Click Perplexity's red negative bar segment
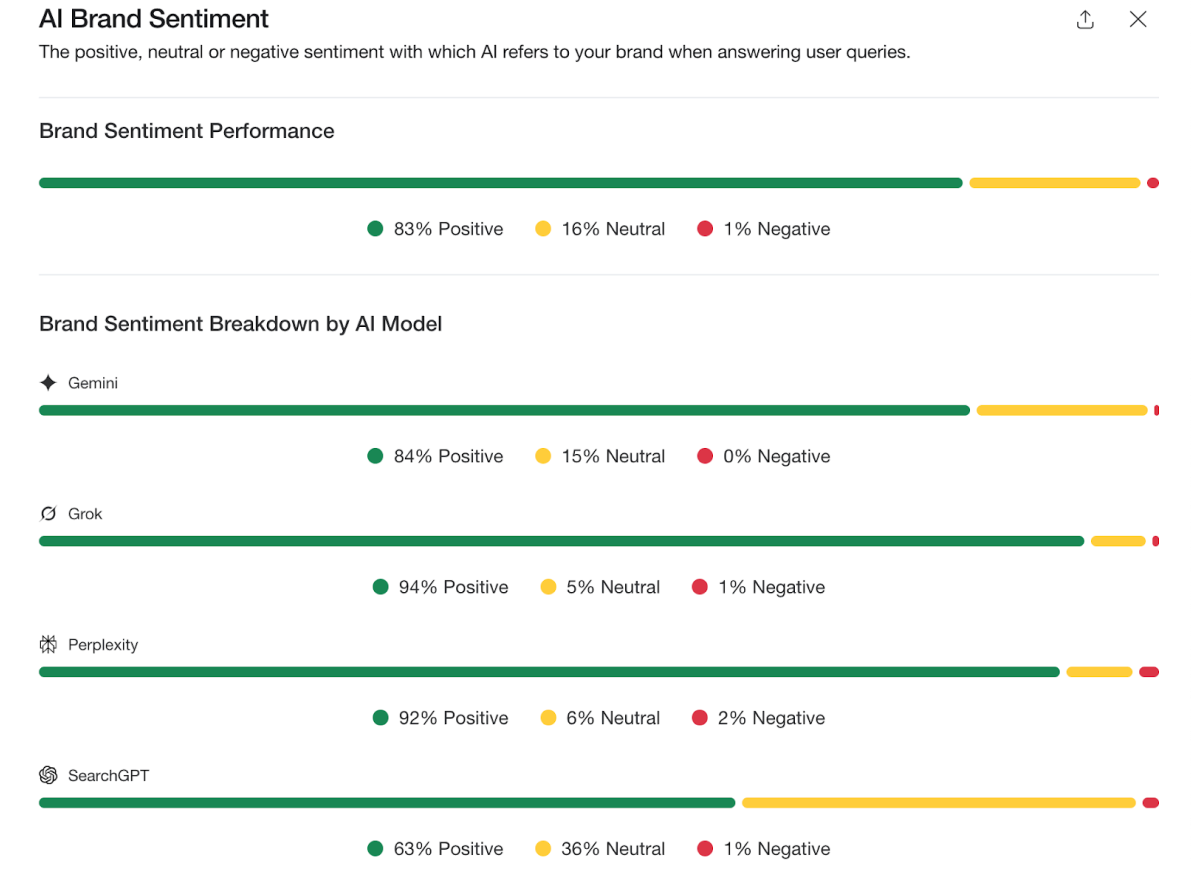 [1149, 672]
